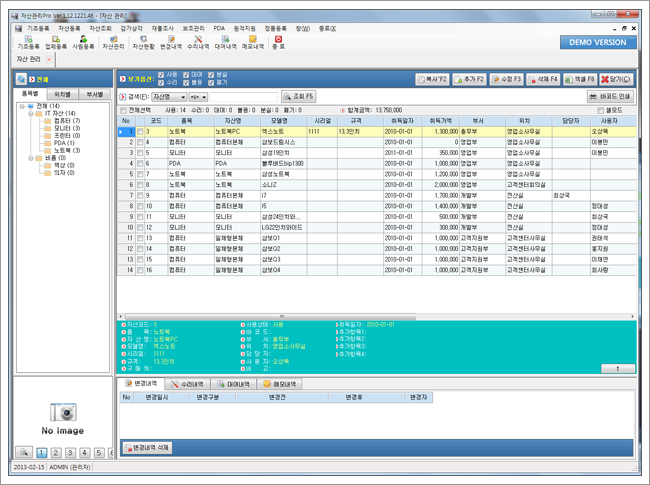Collapse the 전체 (14) root tree node
The image size is (650, 485).
[x=22, y=106]
